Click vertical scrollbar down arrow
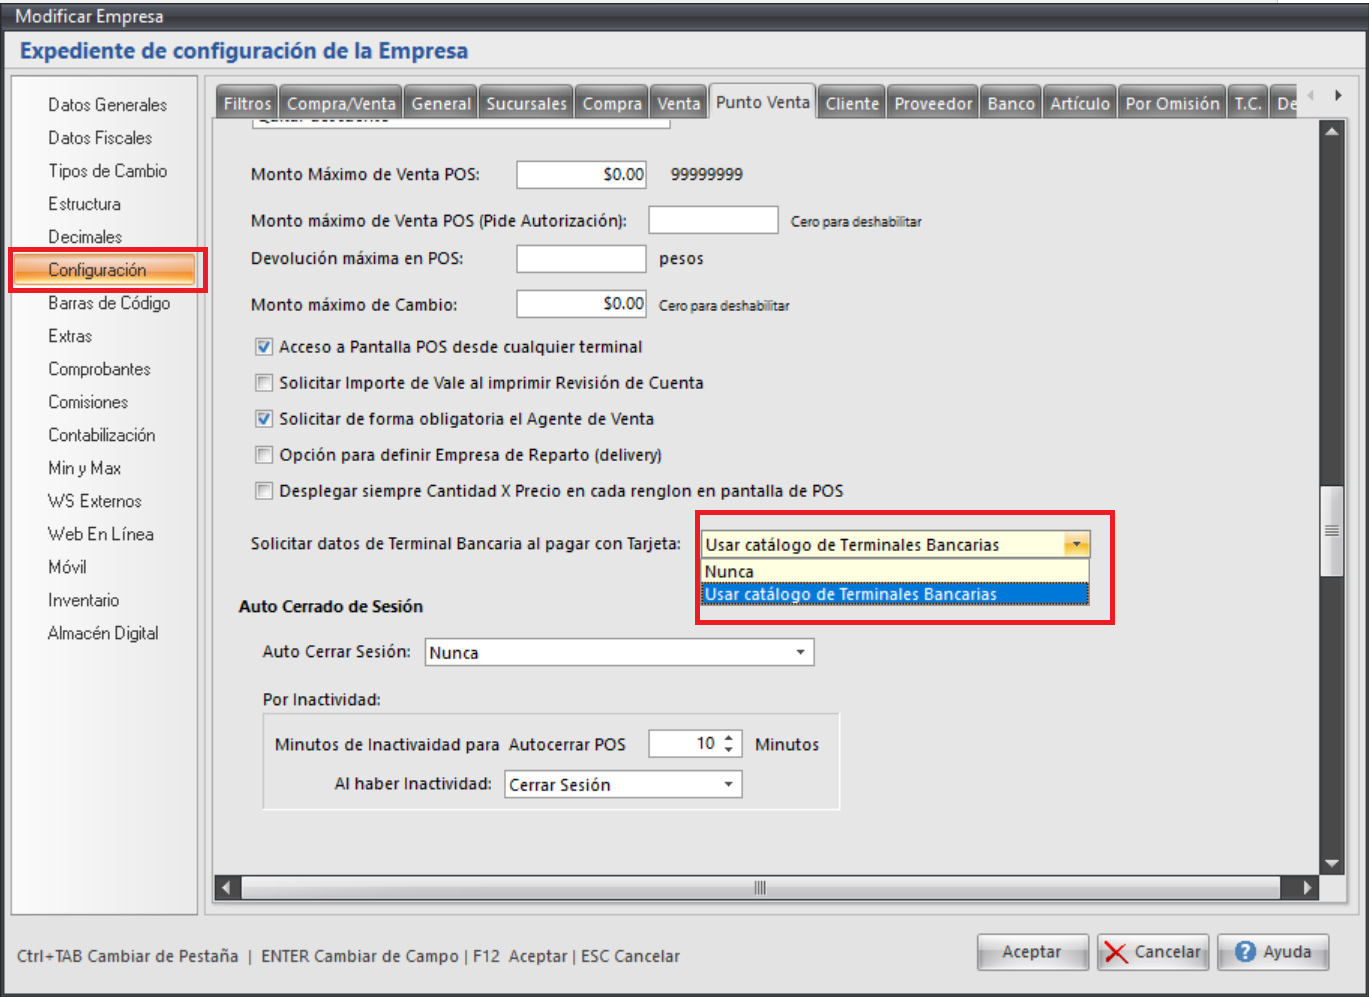This screenshot has width=1369, height=997. 1331,864
